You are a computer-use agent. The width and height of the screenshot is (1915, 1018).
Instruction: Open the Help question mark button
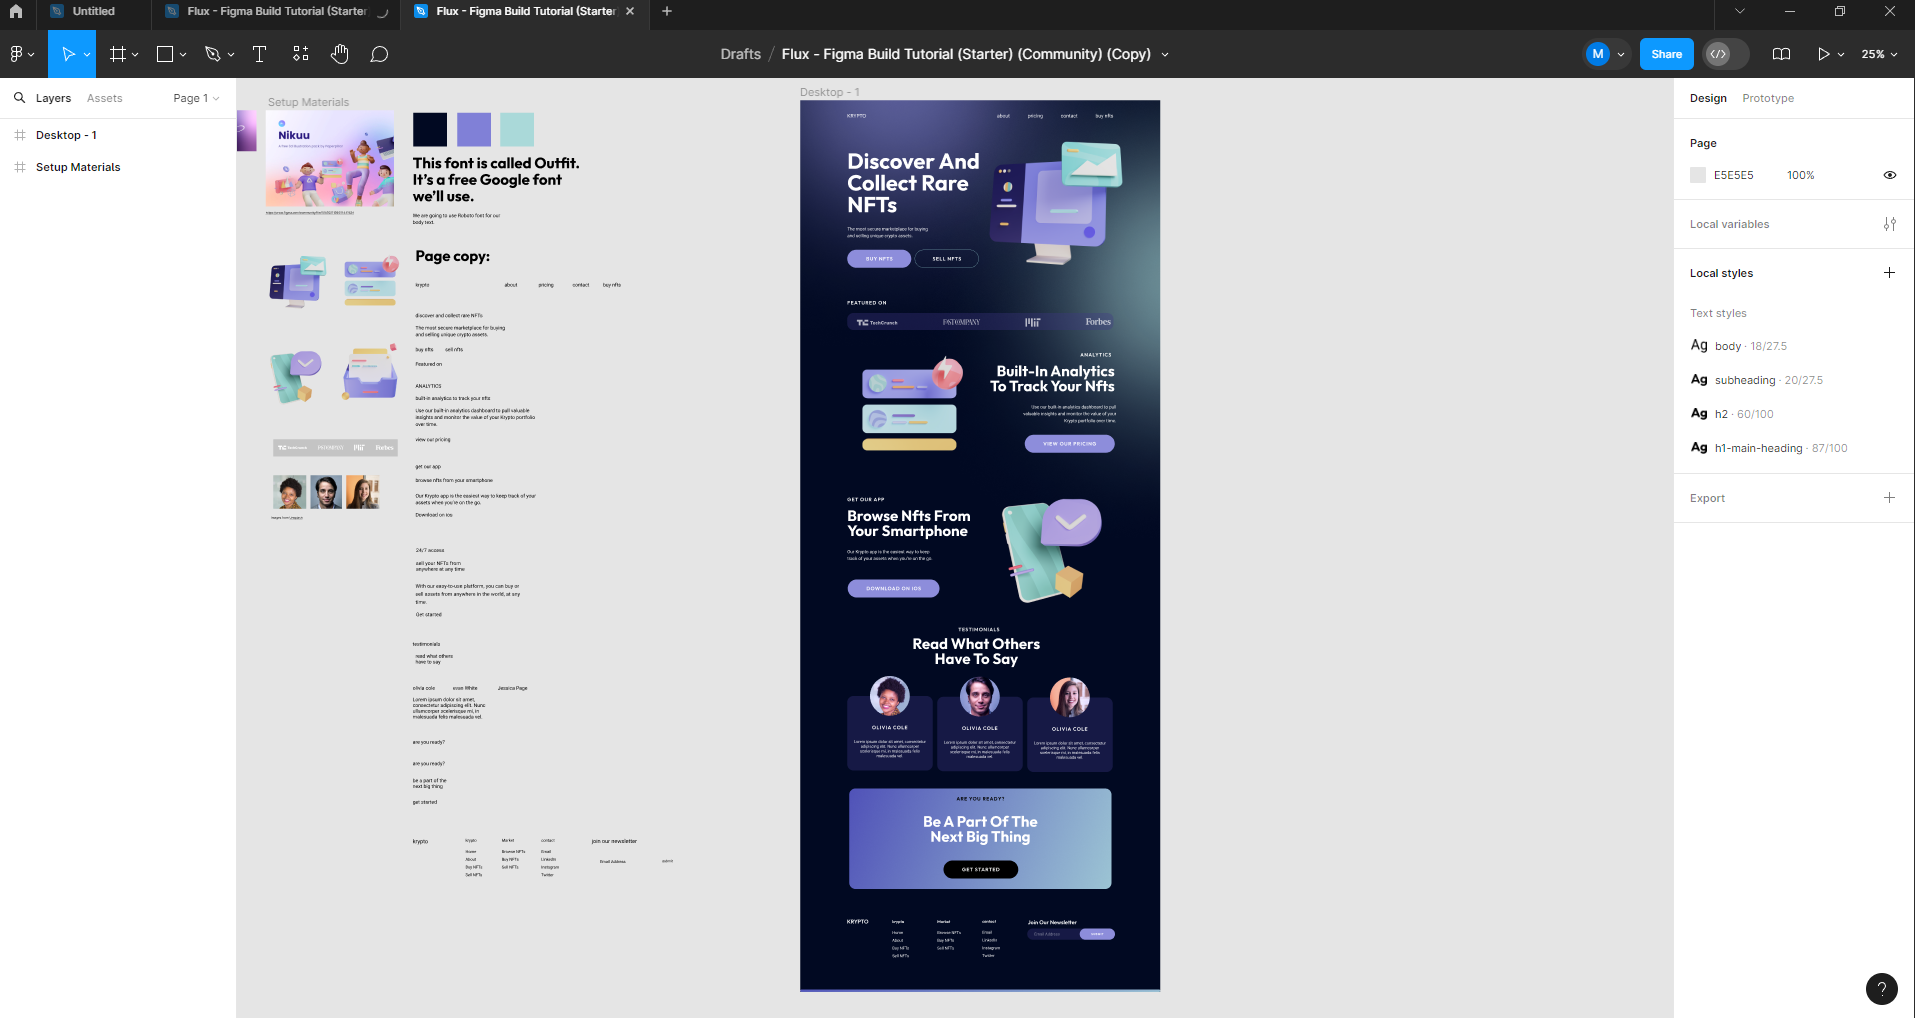tap(1881, 989)
